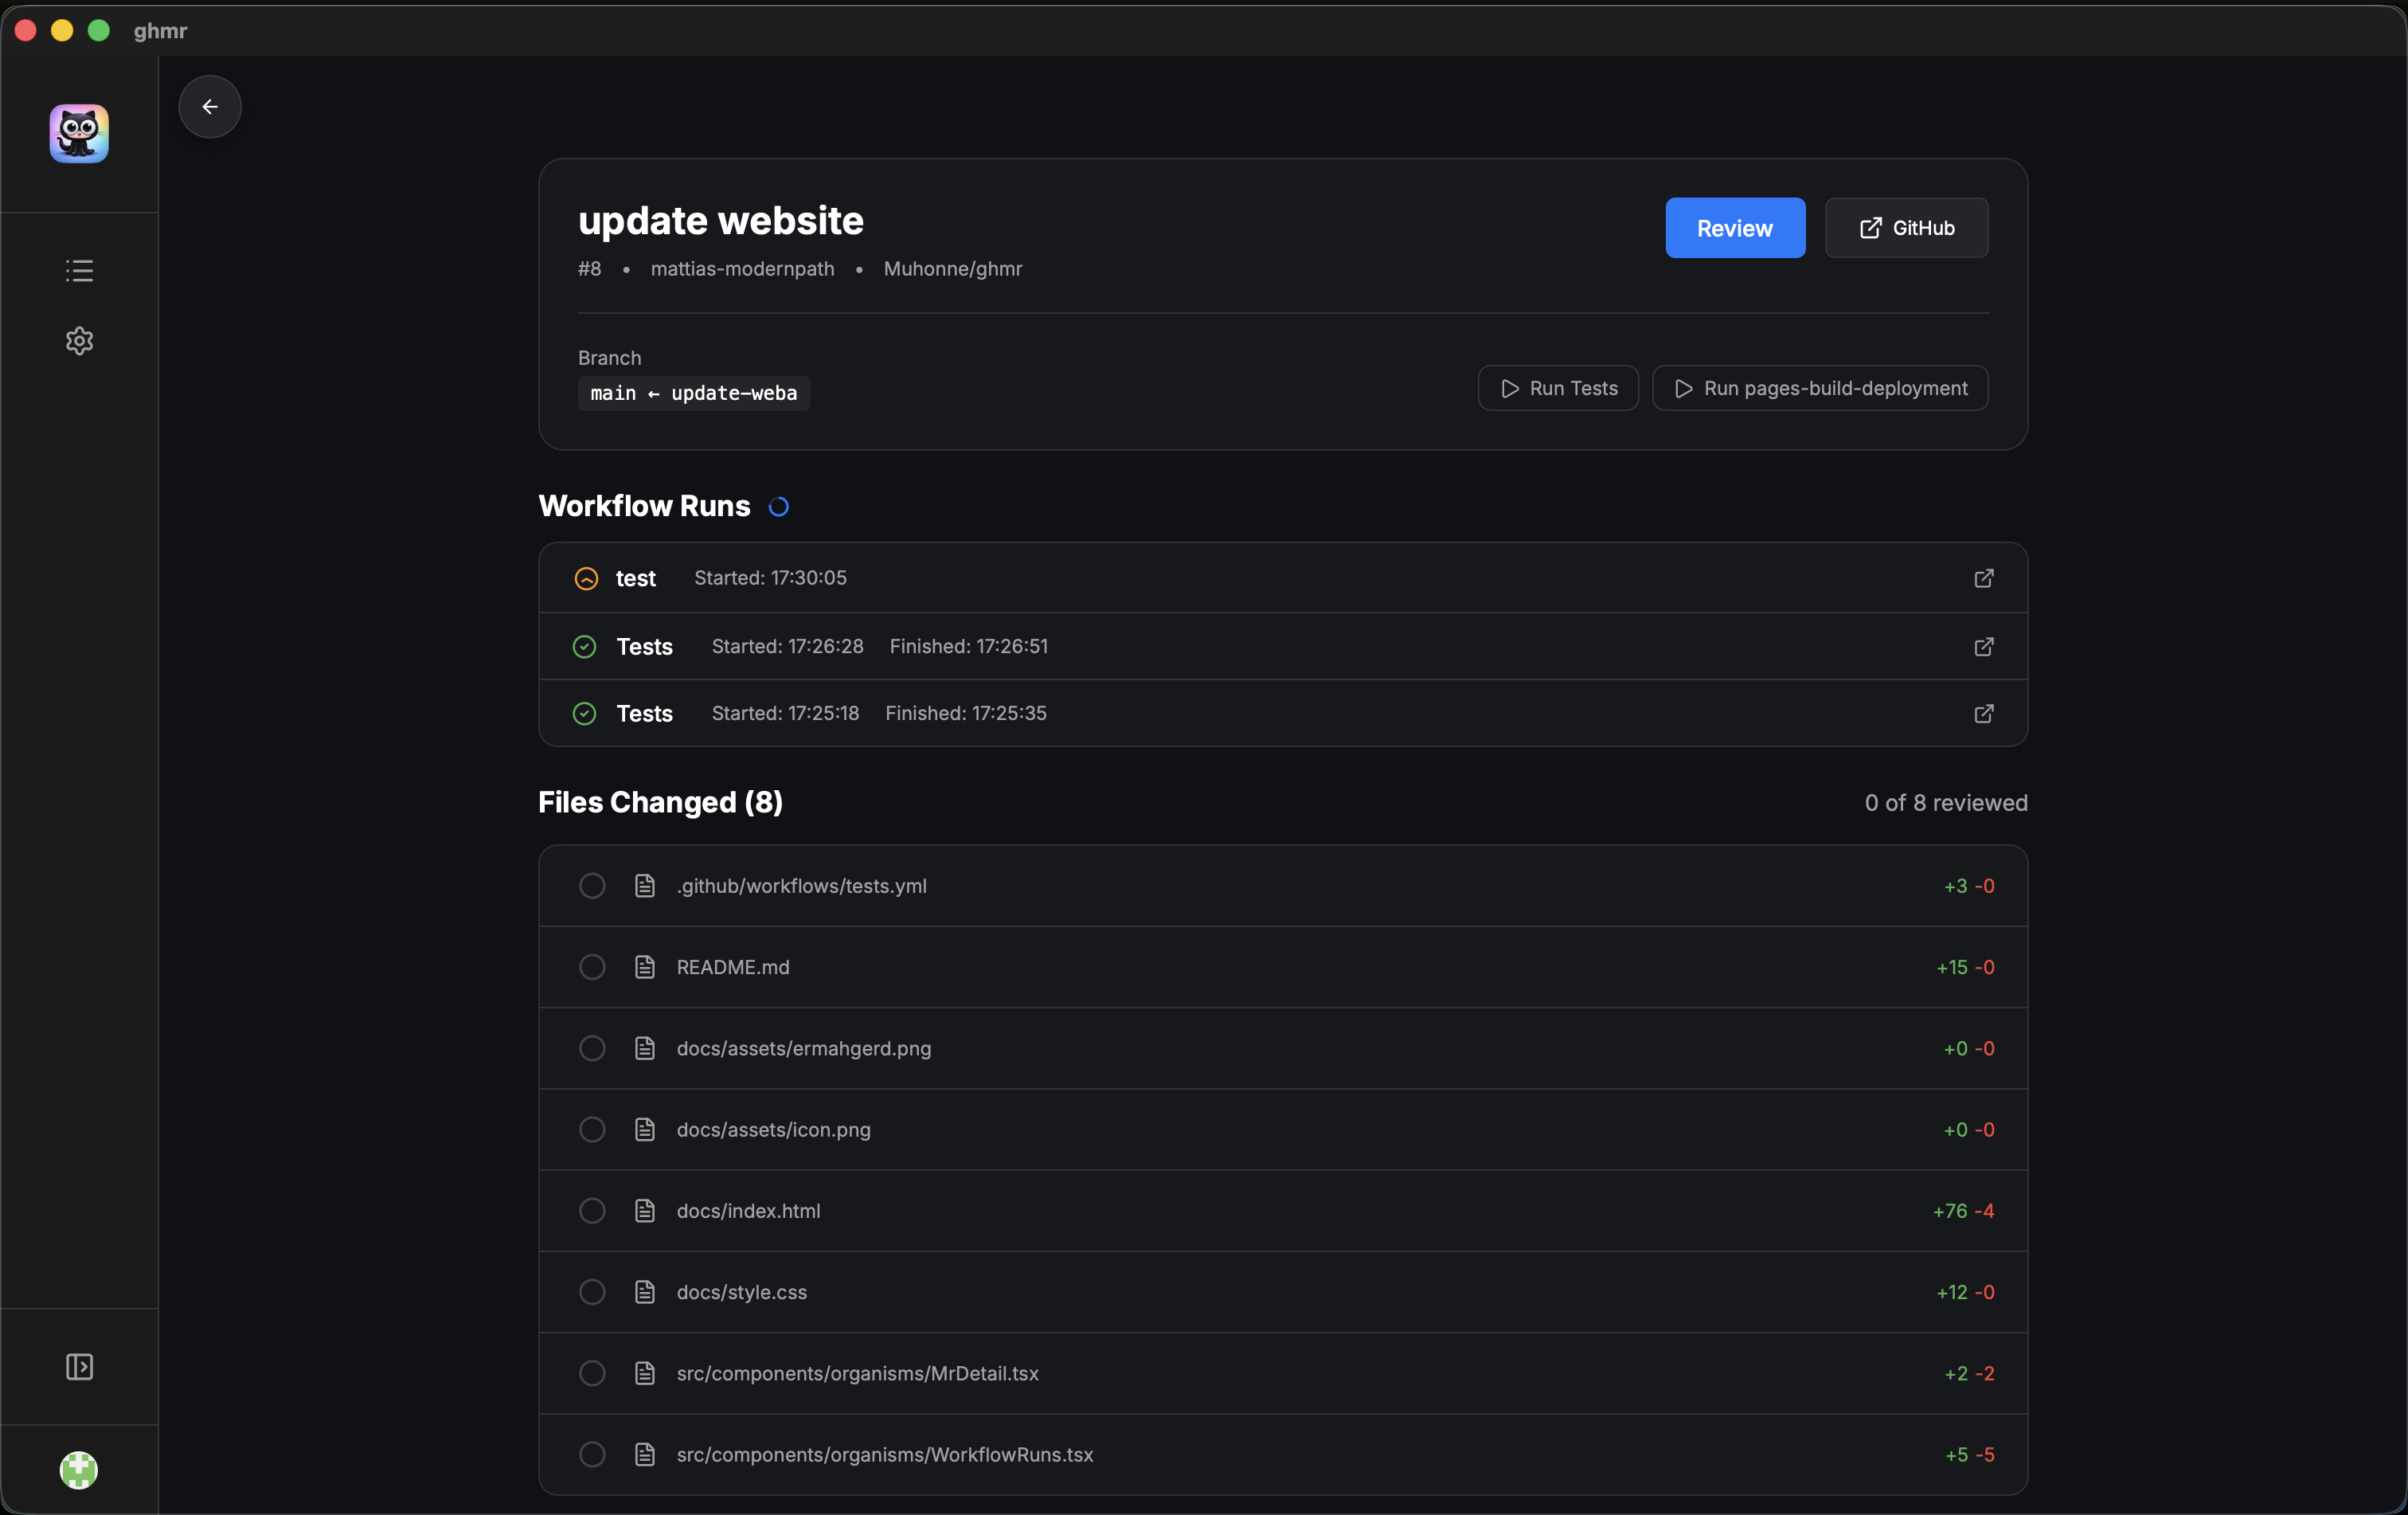The height and width of the screenshot is (1515, 2408).
Task: Toggle the sidebar panel expander icon
Action: 79,1367
